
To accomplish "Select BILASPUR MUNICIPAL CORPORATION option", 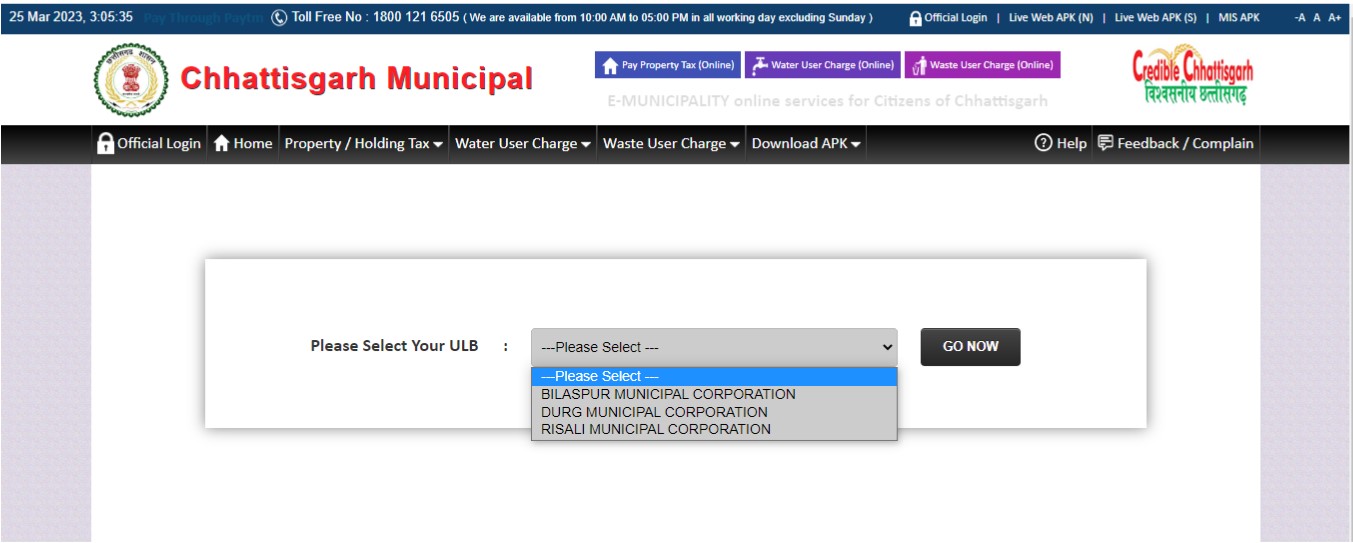I will coord(668,394).
